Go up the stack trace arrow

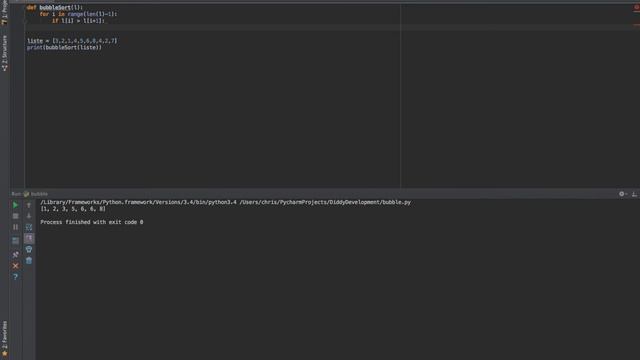tap(29, 205)
